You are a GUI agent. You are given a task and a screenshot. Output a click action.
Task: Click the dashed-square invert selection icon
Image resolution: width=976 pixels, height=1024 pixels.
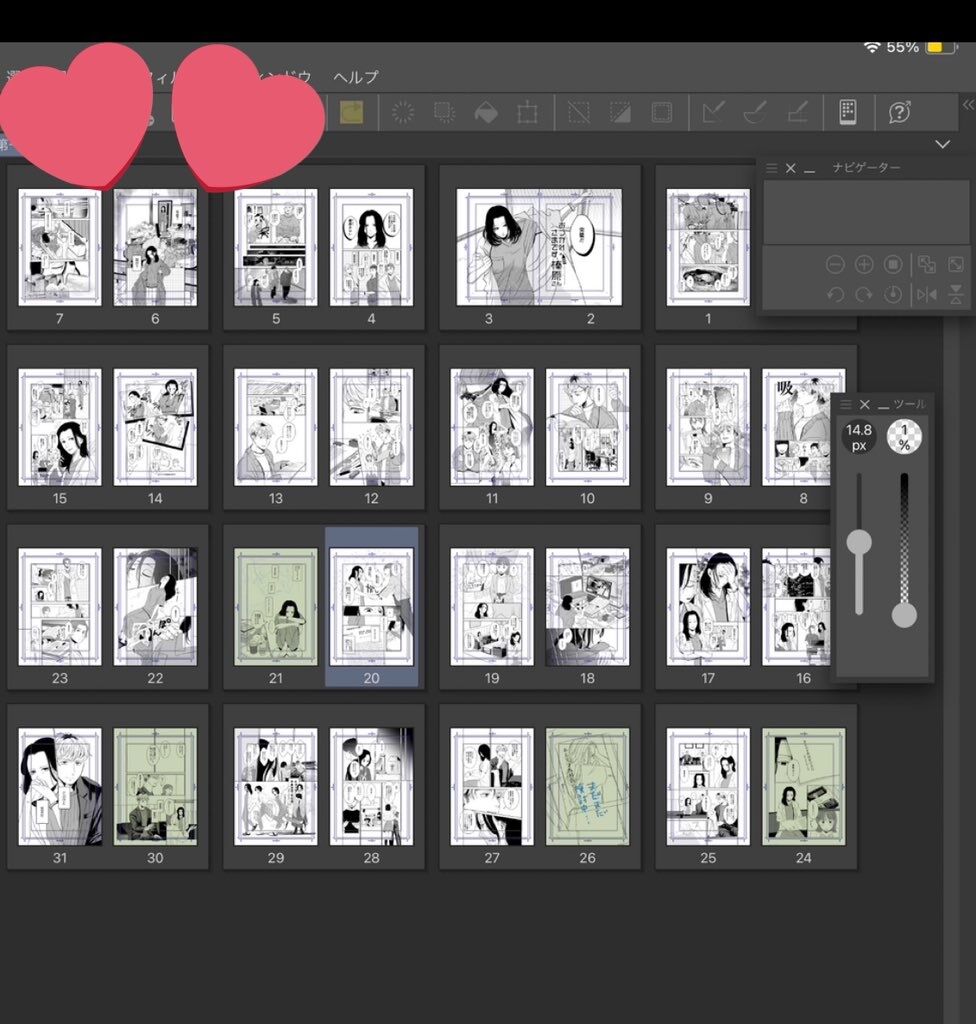445,112
